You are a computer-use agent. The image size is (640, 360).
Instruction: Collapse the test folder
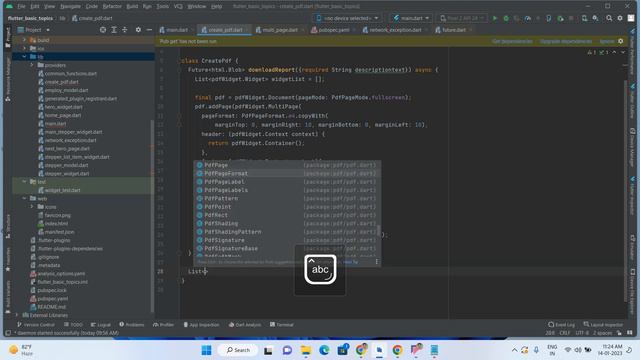point(24,182)
